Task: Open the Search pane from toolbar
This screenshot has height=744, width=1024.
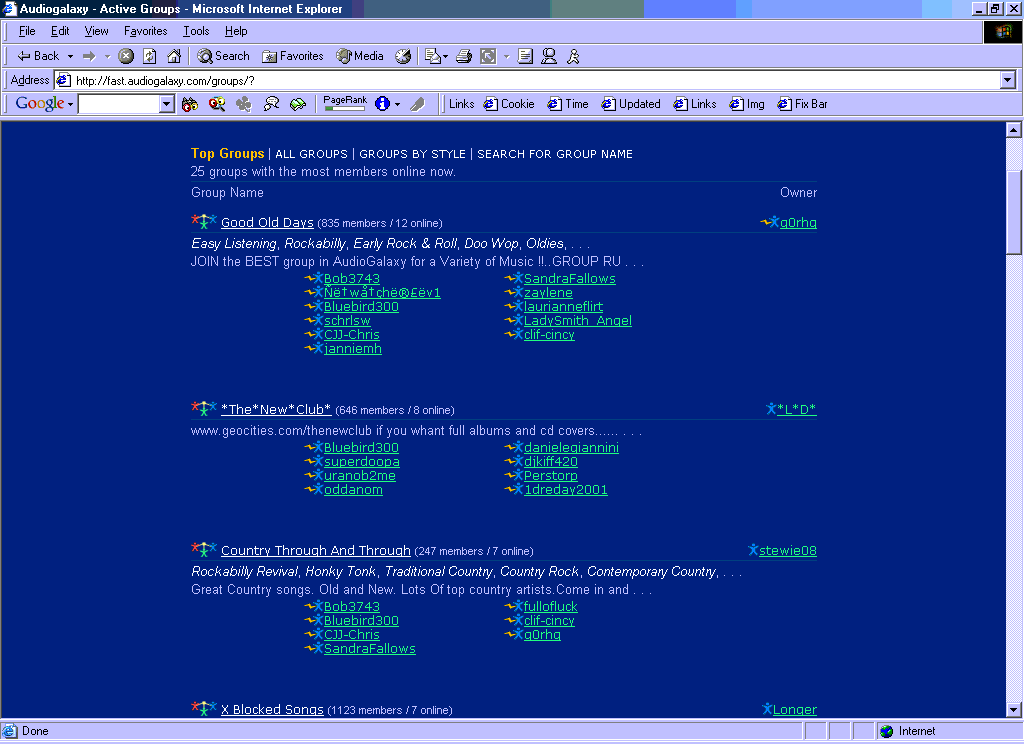Action: click(x=223, y=56)
